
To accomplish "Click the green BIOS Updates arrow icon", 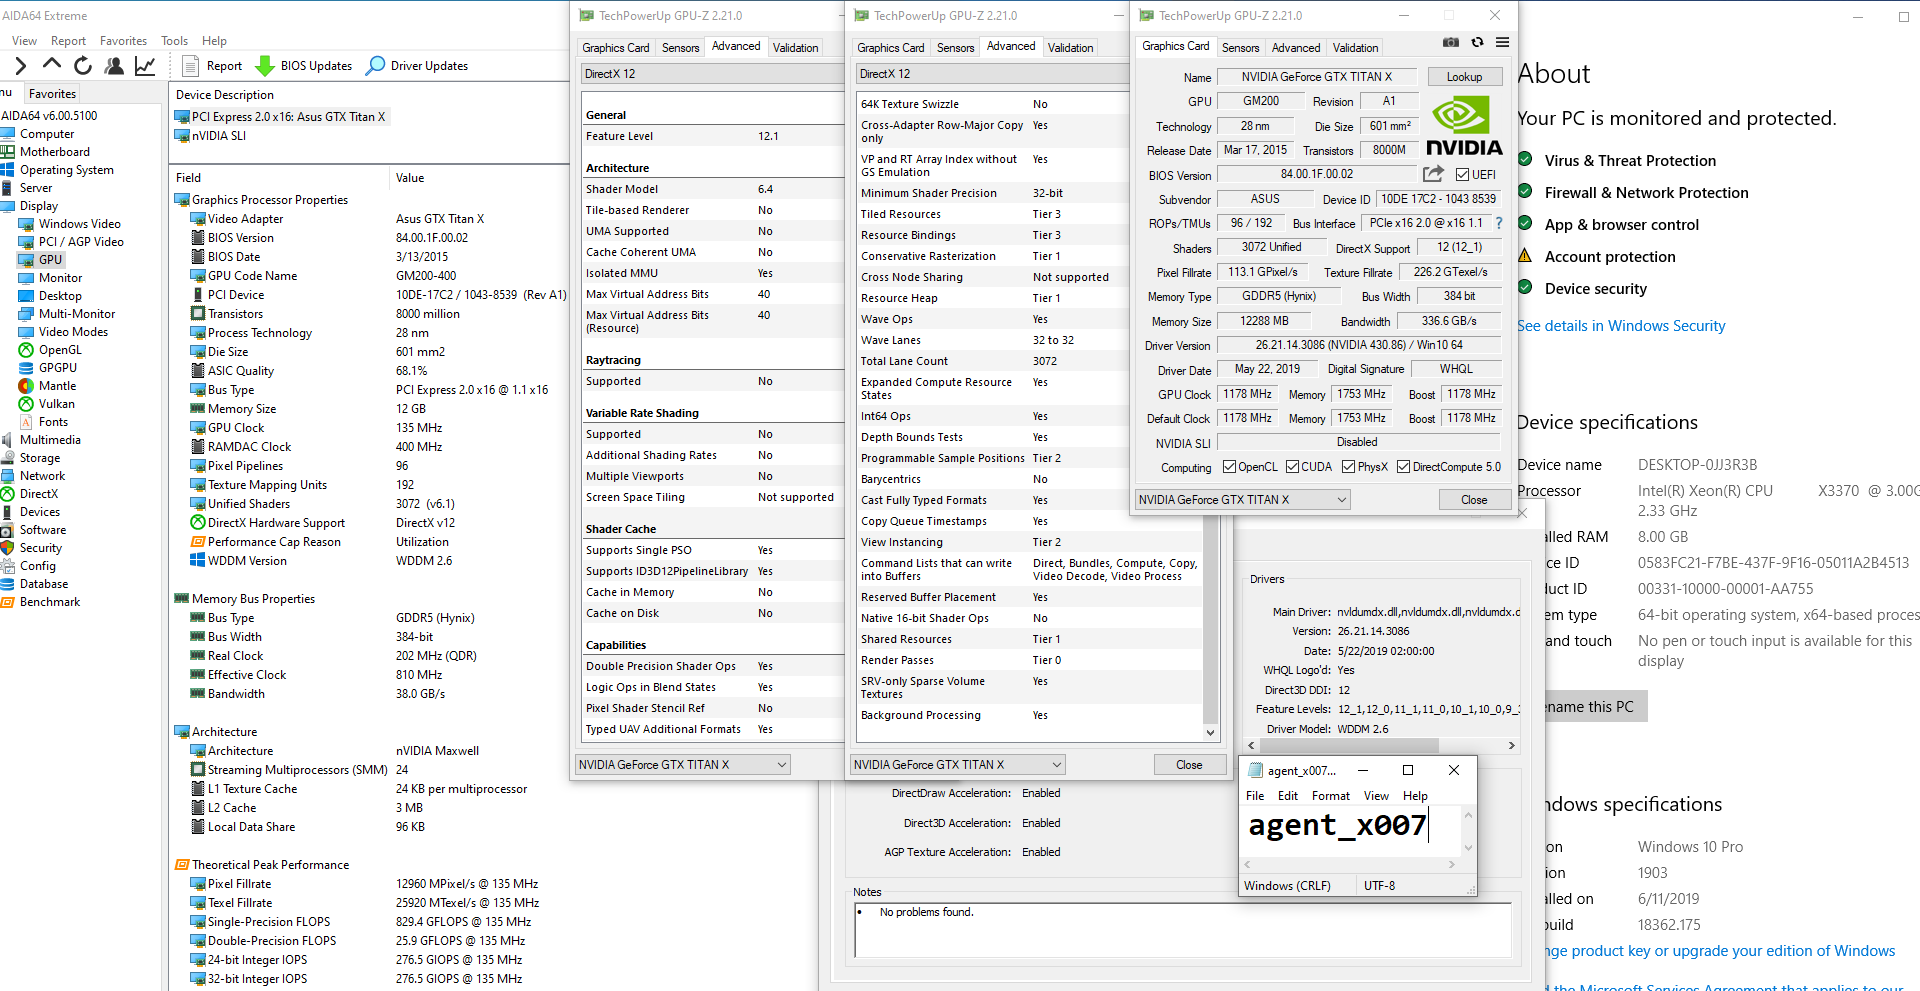I will [x=265, y=66].
